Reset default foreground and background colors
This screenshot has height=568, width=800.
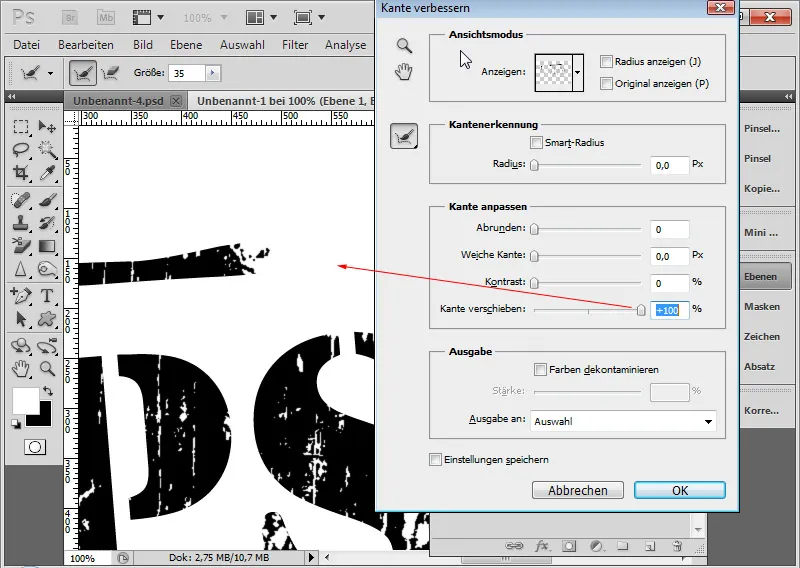pos(16,424)
